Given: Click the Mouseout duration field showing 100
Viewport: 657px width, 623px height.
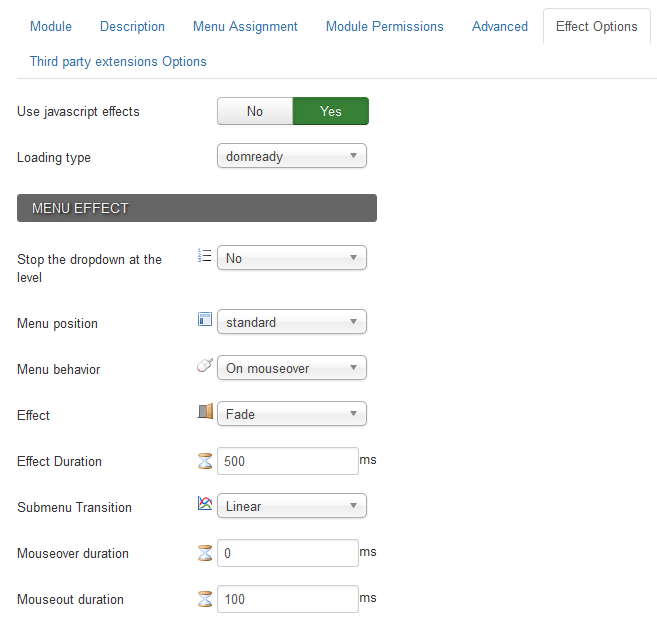Looking at the screenshot, I should point(288,599).
